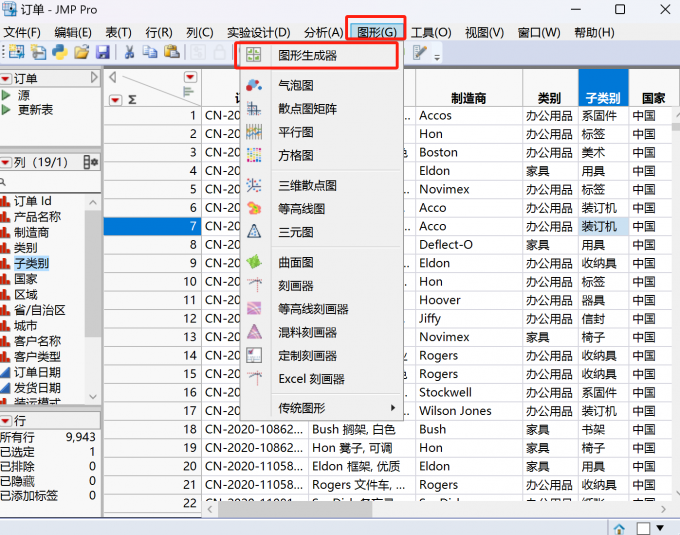Screen dimensions: 680x535
Task: Select 图形生成器 from the menu
Action: coord(317,55)
